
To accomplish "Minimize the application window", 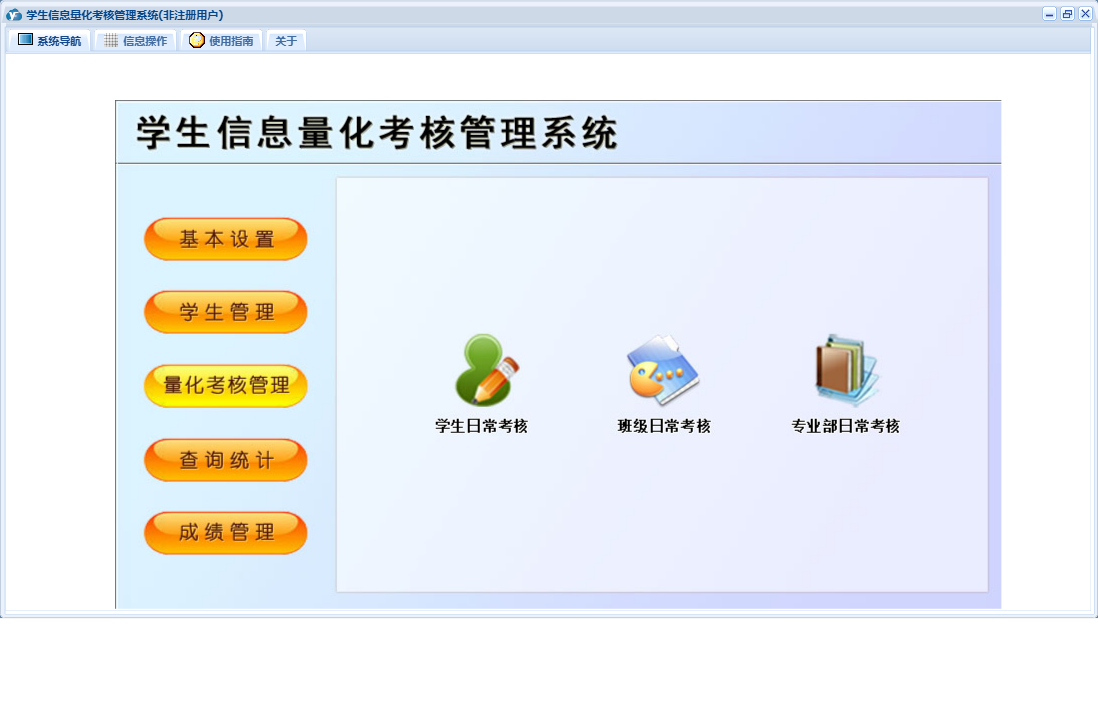I will point(1049,14).
